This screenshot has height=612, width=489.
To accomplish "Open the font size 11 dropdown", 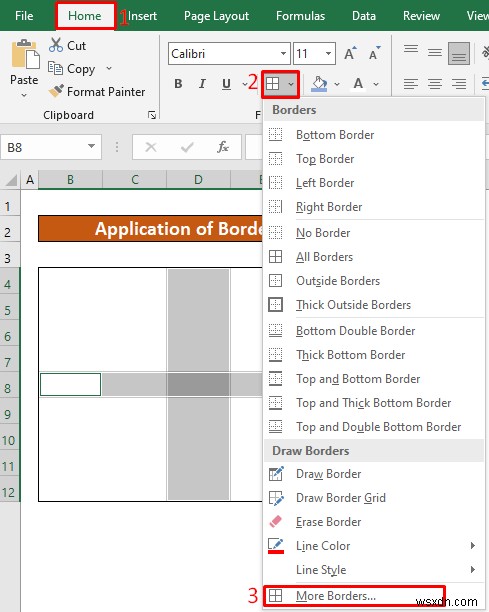I will (329, 53).
